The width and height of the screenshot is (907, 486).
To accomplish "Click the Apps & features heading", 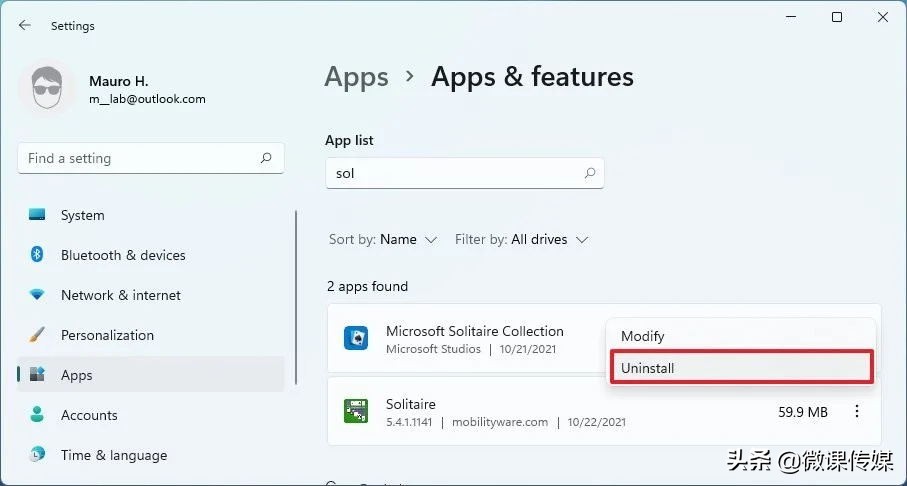I will point(532,77).
